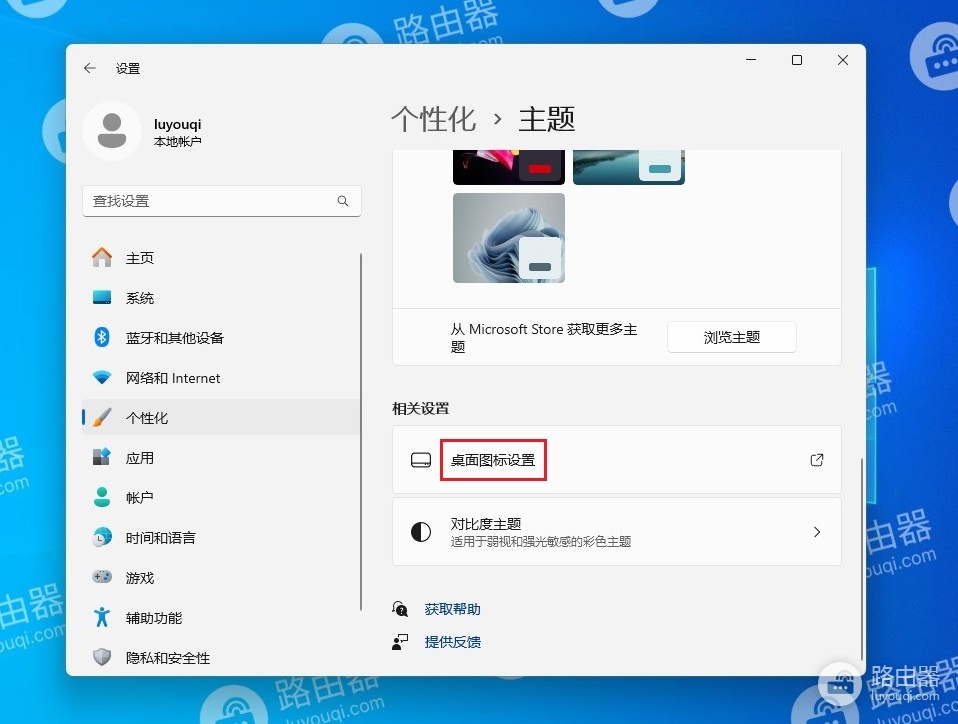Click the luyouqi account name
This screenshot has height=724, width=958.
click(x=177, y=124)
